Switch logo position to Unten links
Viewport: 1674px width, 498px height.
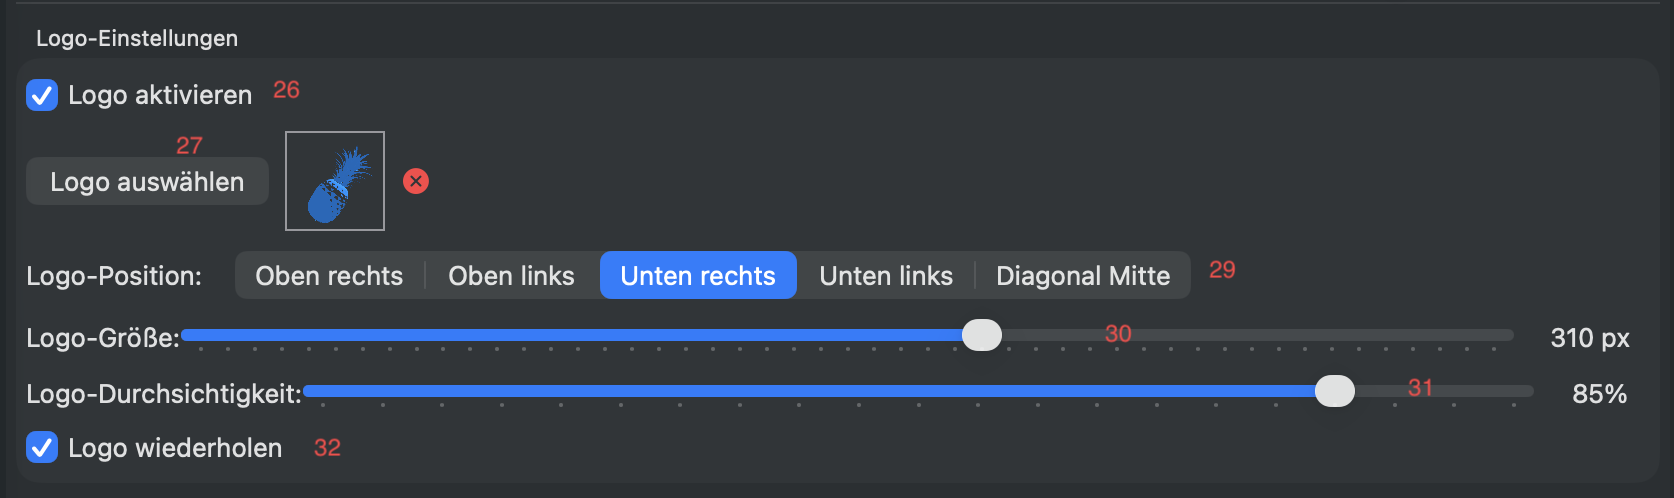pyautogui.click(x=886, y=276)
